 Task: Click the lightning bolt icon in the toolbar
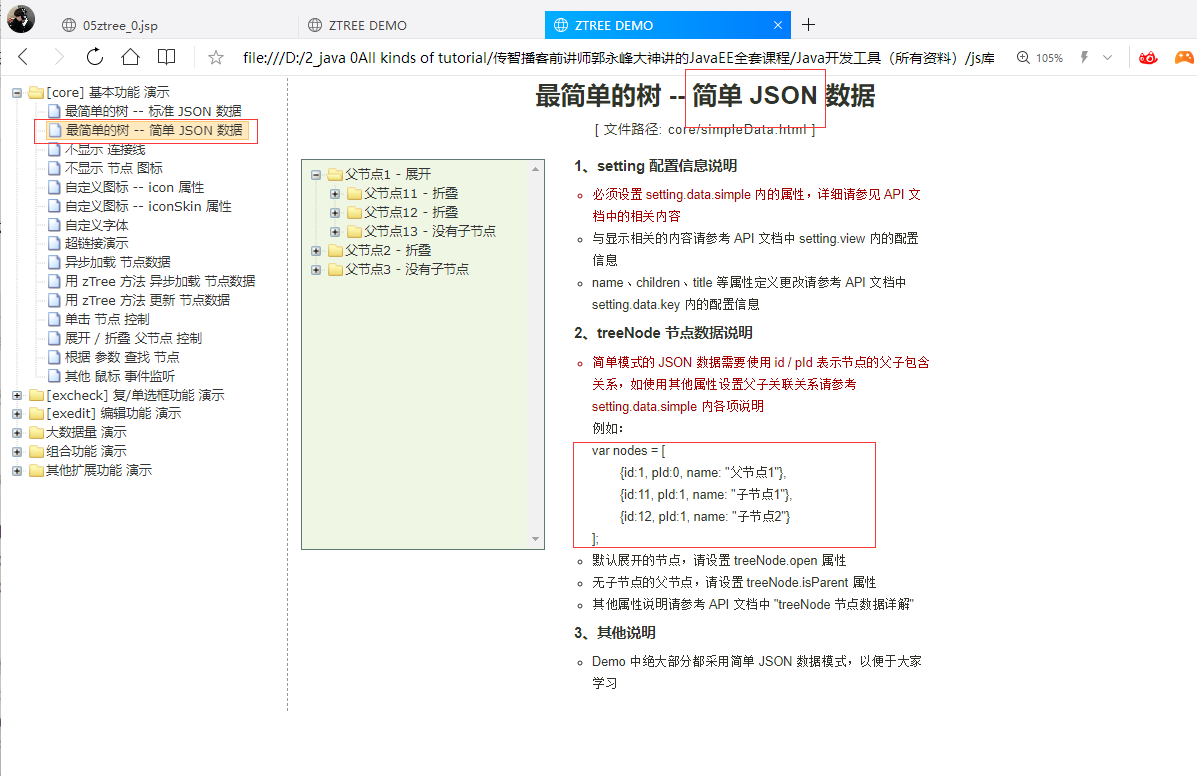[1083, 57]
